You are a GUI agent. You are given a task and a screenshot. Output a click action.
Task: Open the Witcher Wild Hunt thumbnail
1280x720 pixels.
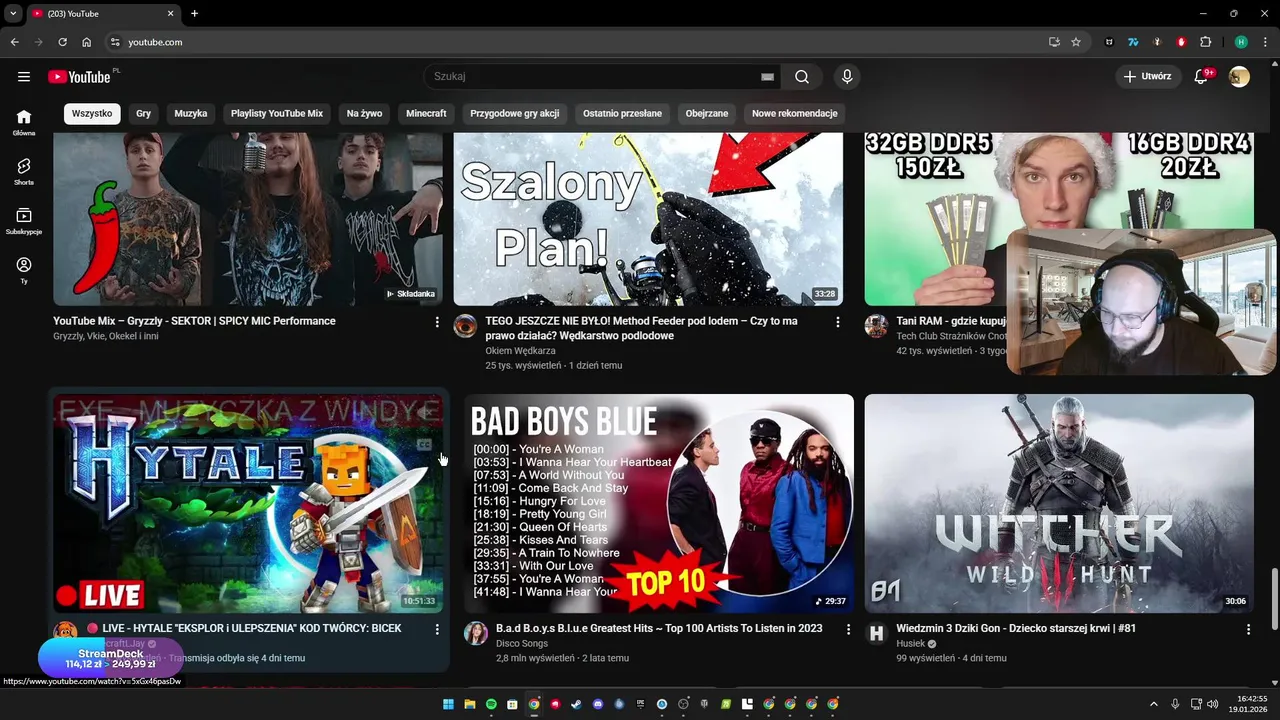click(x=1059, y=503)
